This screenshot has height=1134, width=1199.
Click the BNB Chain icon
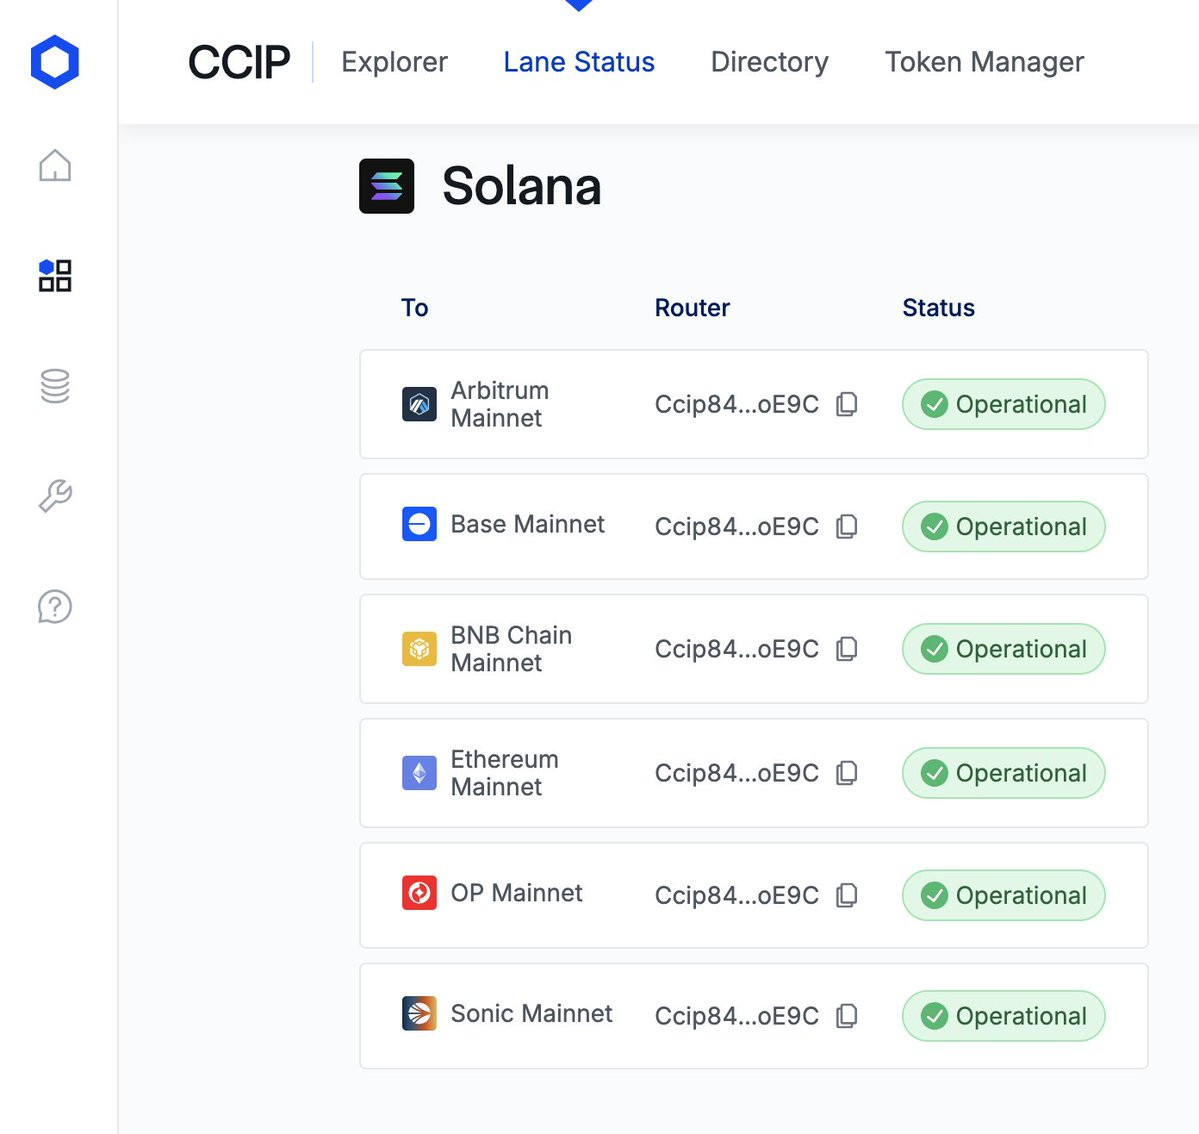coord(419,648)
